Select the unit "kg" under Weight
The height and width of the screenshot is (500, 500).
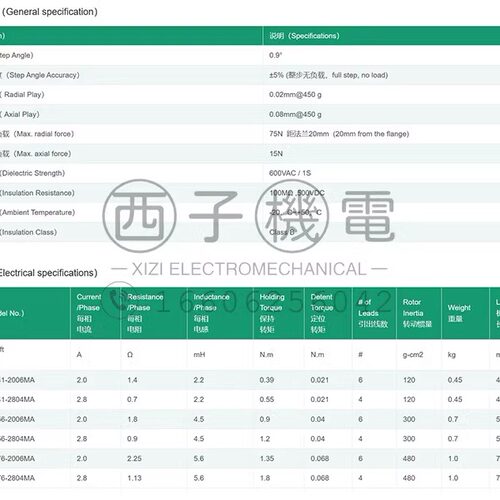(x=452, y=355)
